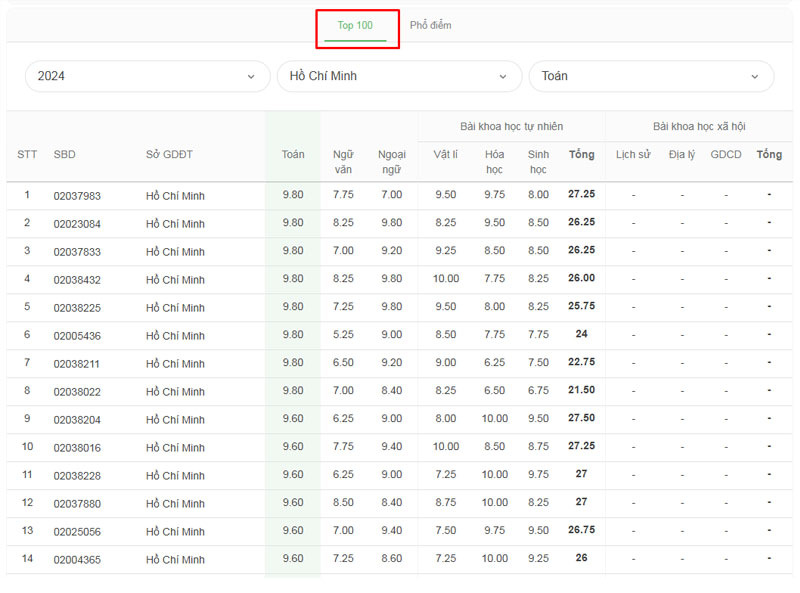
Task: Select candidate number 02038432
Action: pos(77,280)
